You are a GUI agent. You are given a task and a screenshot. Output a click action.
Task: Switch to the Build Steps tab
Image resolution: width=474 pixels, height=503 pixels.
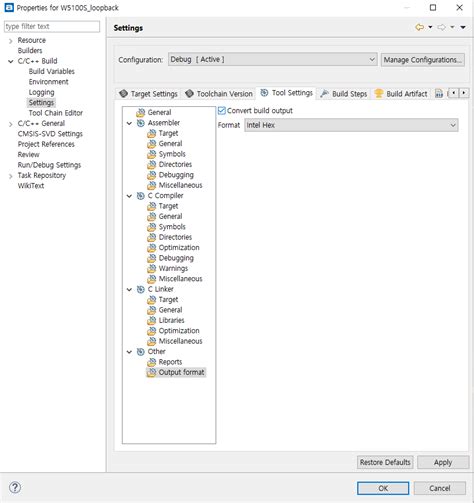tap(344, 94)
